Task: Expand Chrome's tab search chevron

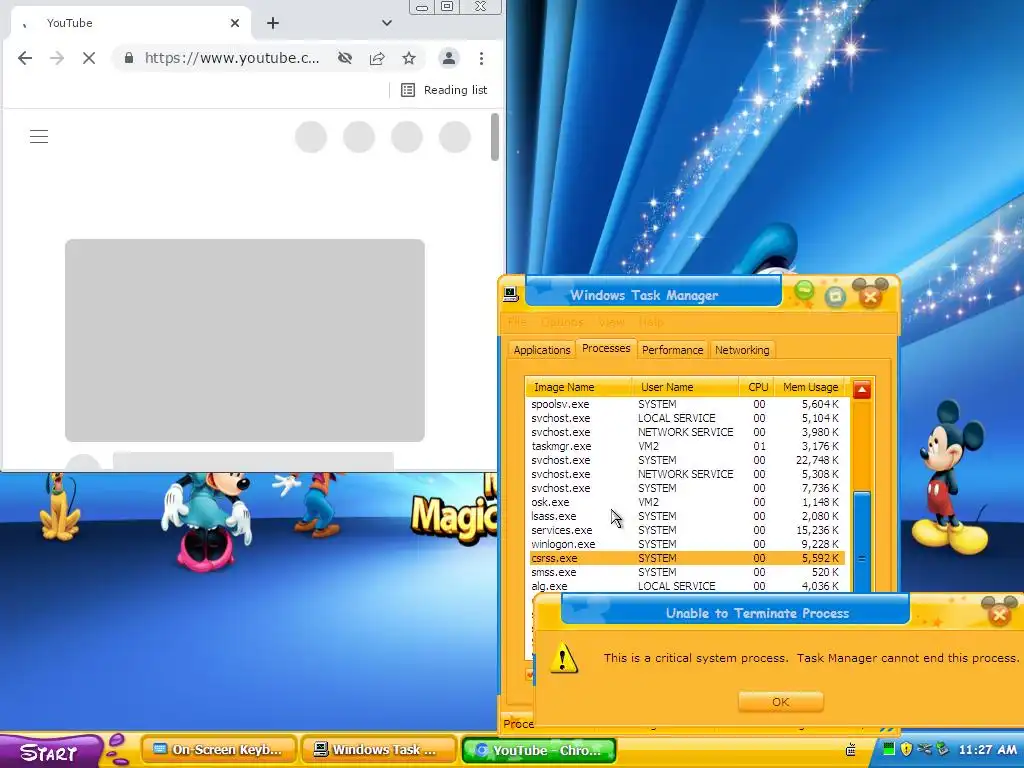Action: point(387,23)
